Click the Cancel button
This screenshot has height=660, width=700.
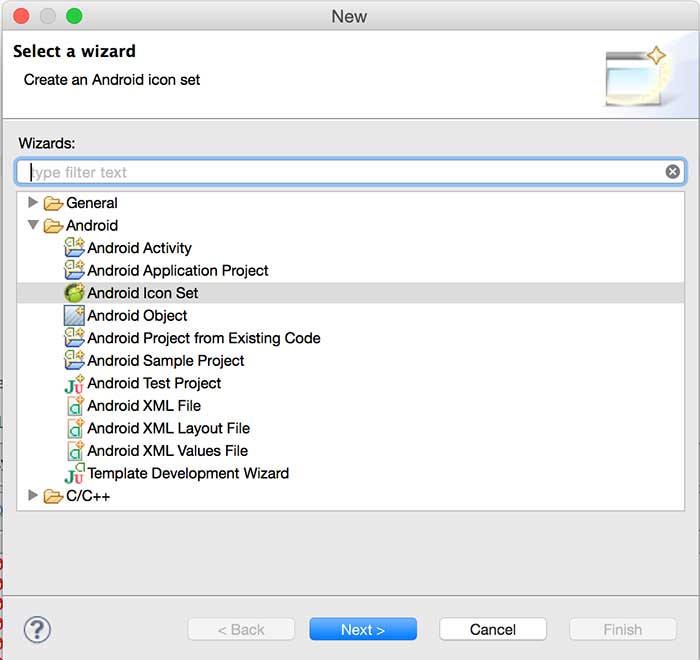pyautogui.click(x=493, y=629)
